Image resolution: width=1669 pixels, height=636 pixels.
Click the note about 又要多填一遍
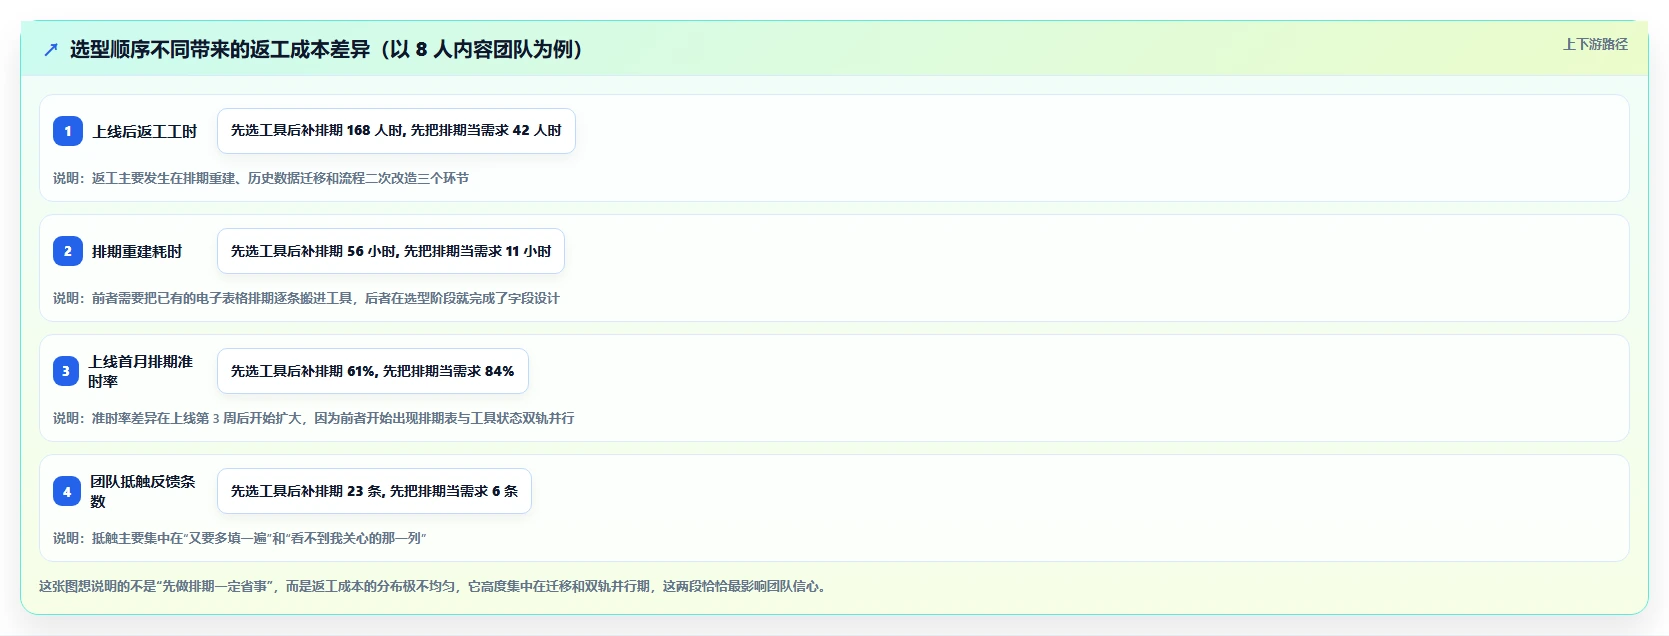tap(240, 538)
